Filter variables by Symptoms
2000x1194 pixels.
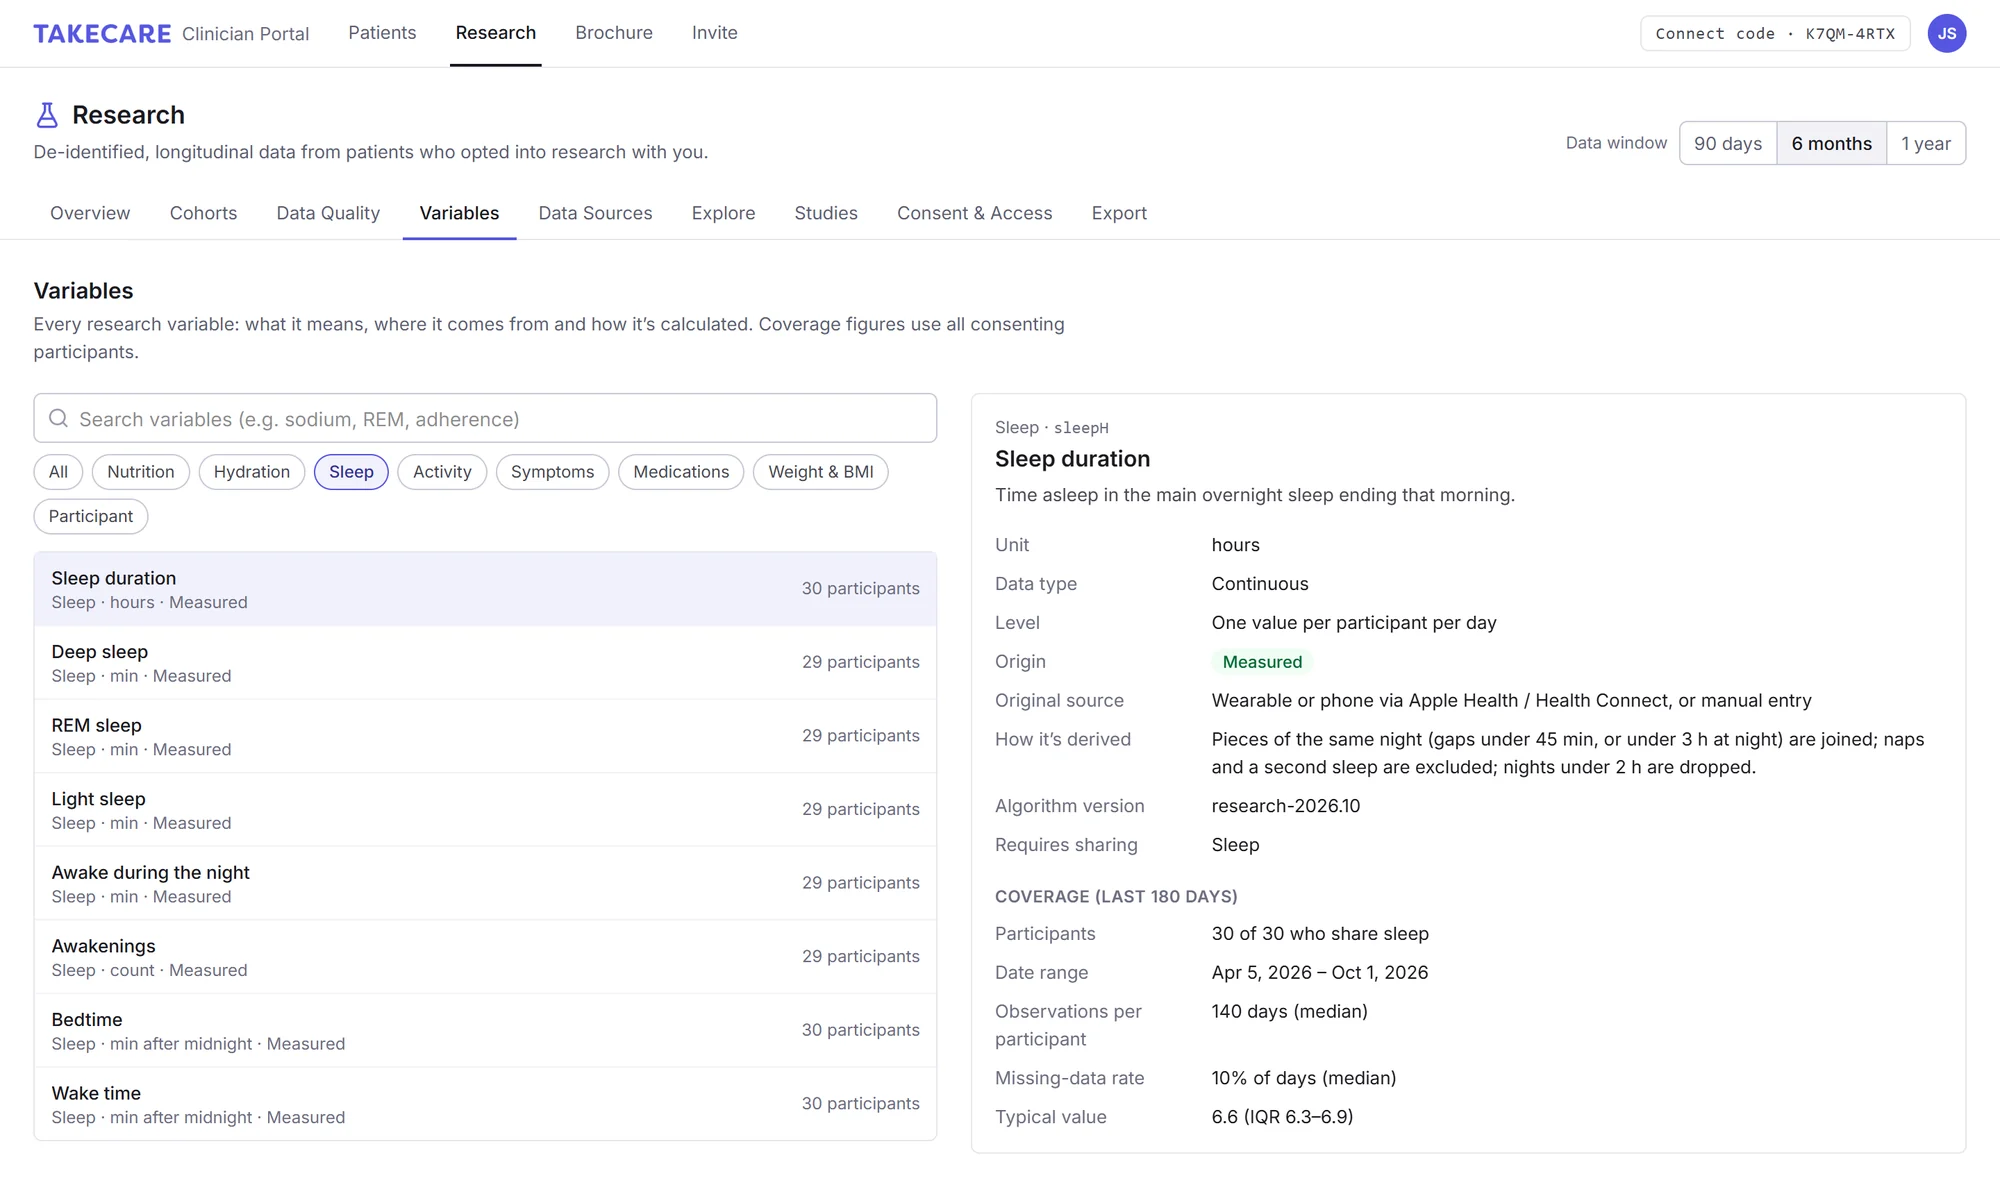point(552,472)
